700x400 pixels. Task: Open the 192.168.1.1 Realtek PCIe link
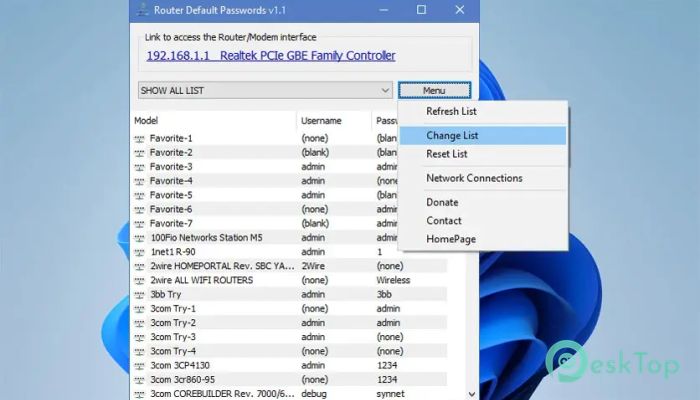(x=271, y=56)
